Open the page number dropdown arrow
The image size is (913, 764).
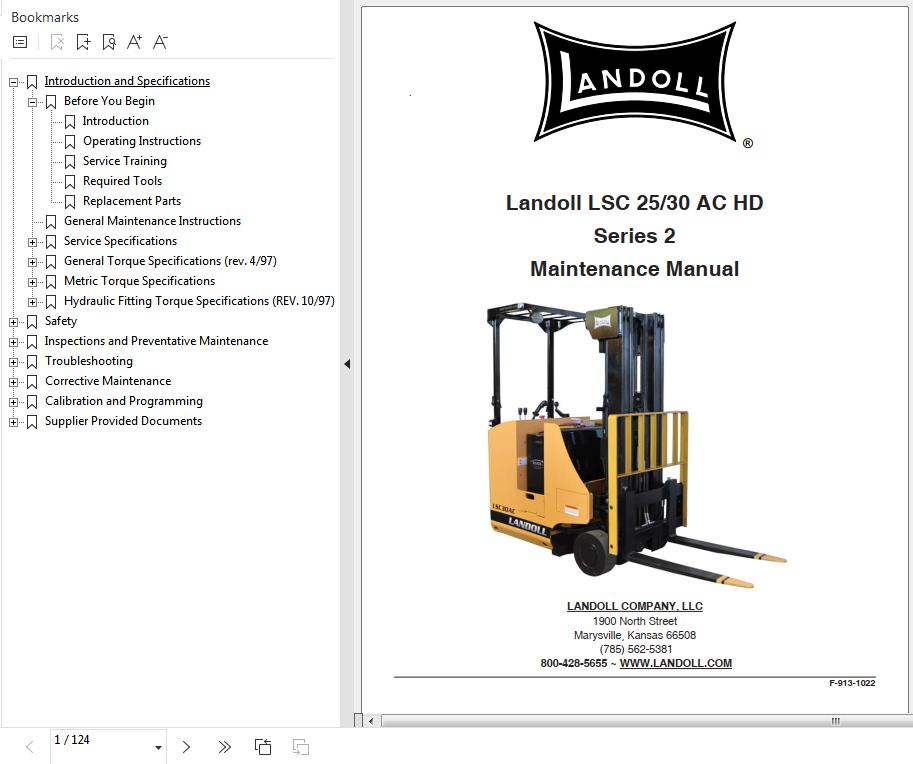click(x=158, y=748)
